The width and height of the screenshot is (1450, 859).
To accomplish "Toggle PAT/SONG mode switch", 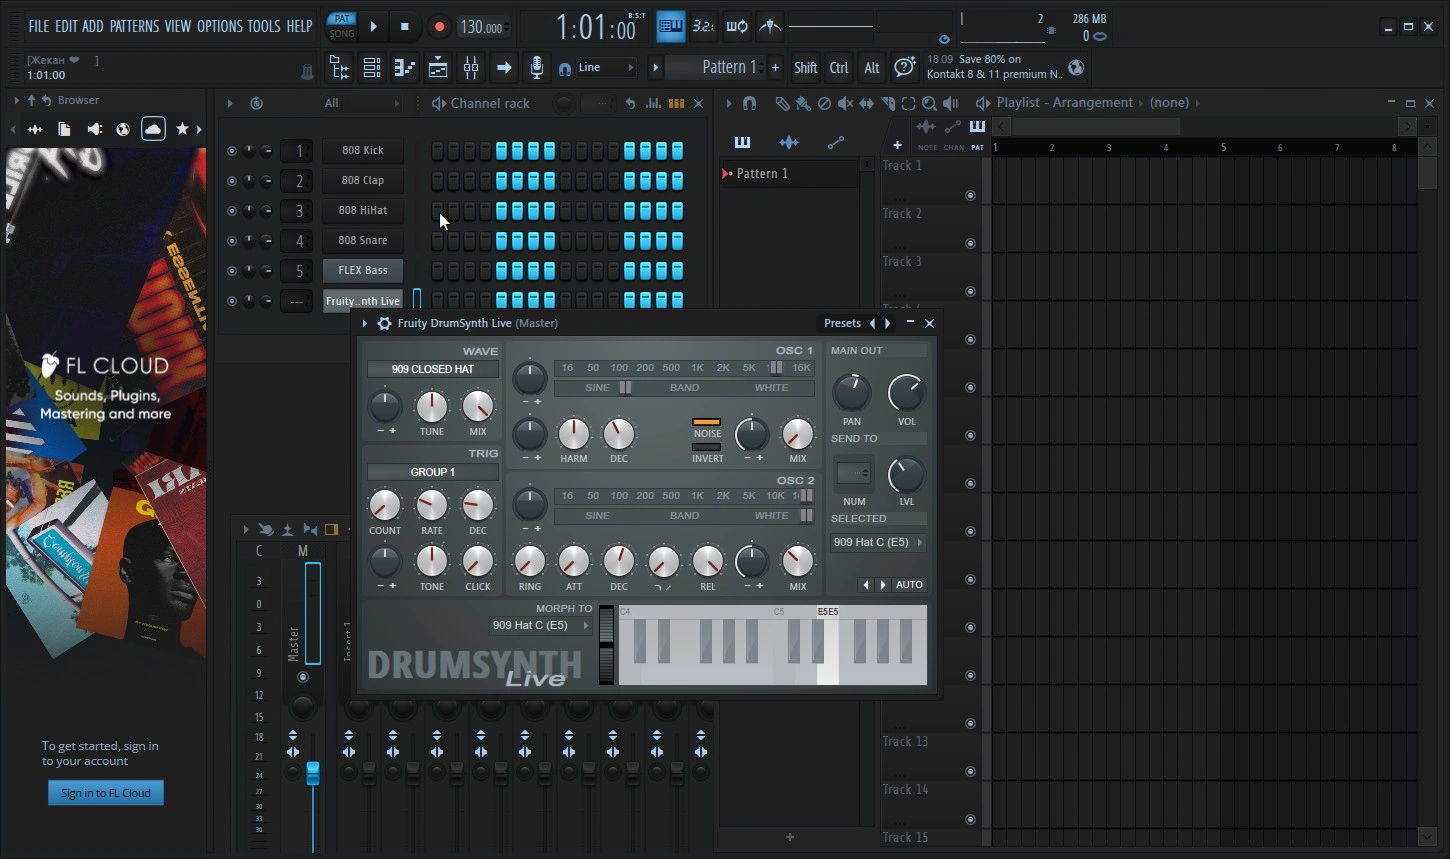I will pyautogui.click(x=342, y=26).
